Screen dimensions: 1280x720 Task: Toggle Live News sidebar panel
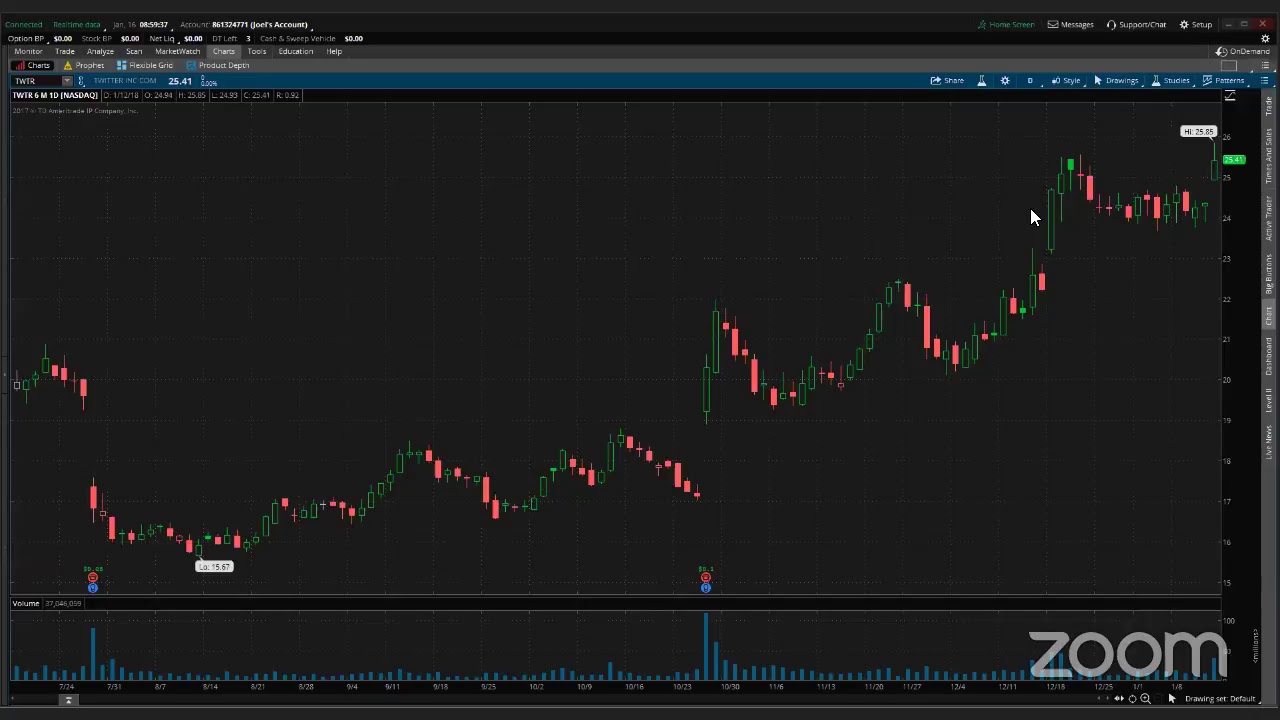point(1268,442)
